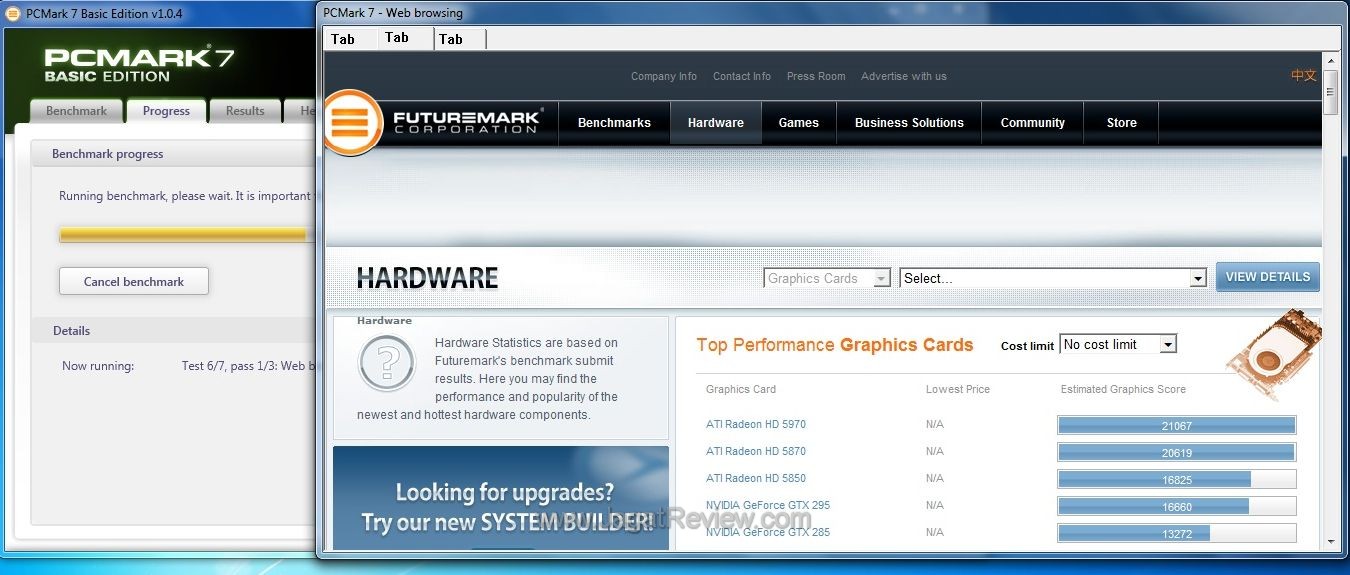Image resolution: width=1350 pixels, height=575 pixels.
Task: Open the Store navigation item
Action: pos(1121,123)
